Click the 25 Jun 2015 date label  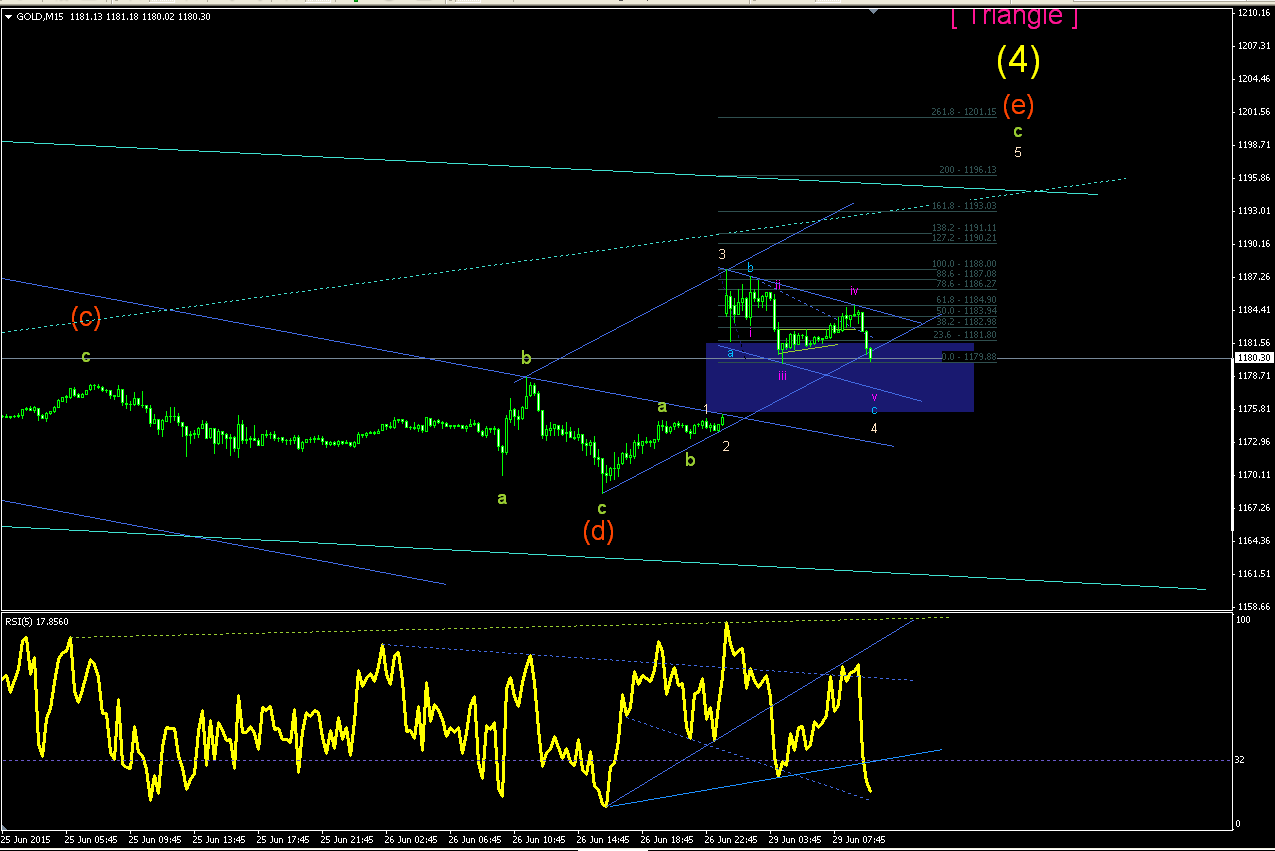pyautogui.click(x=27, y=840)
